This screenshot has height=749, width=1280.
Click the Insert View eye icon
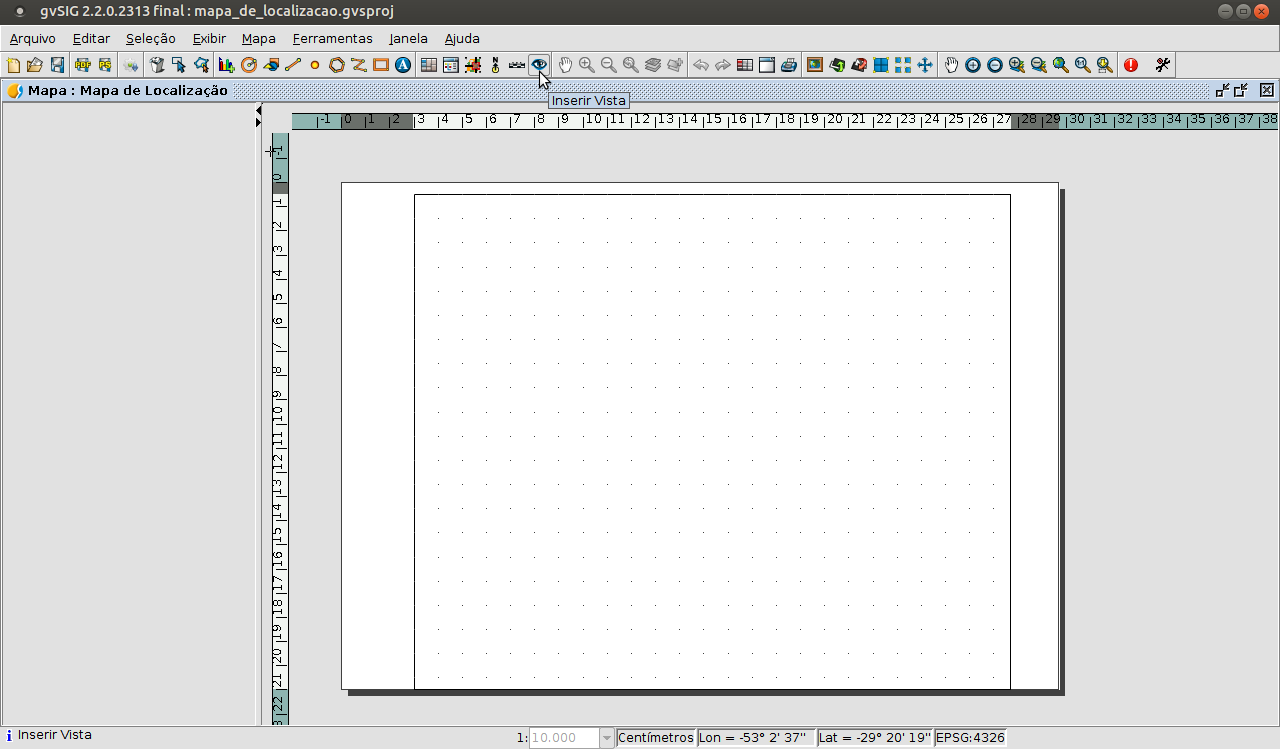tap(539, 65)
